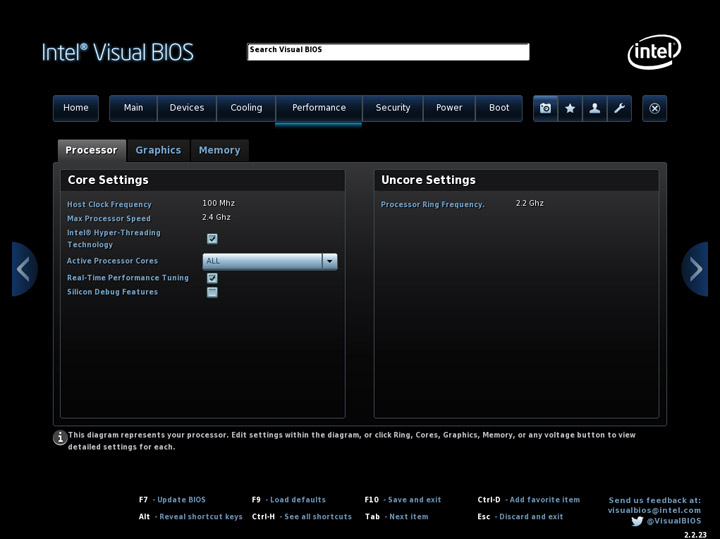Click Next item link
The width and height of the screenshot is (720, 539).
point(409,517)
